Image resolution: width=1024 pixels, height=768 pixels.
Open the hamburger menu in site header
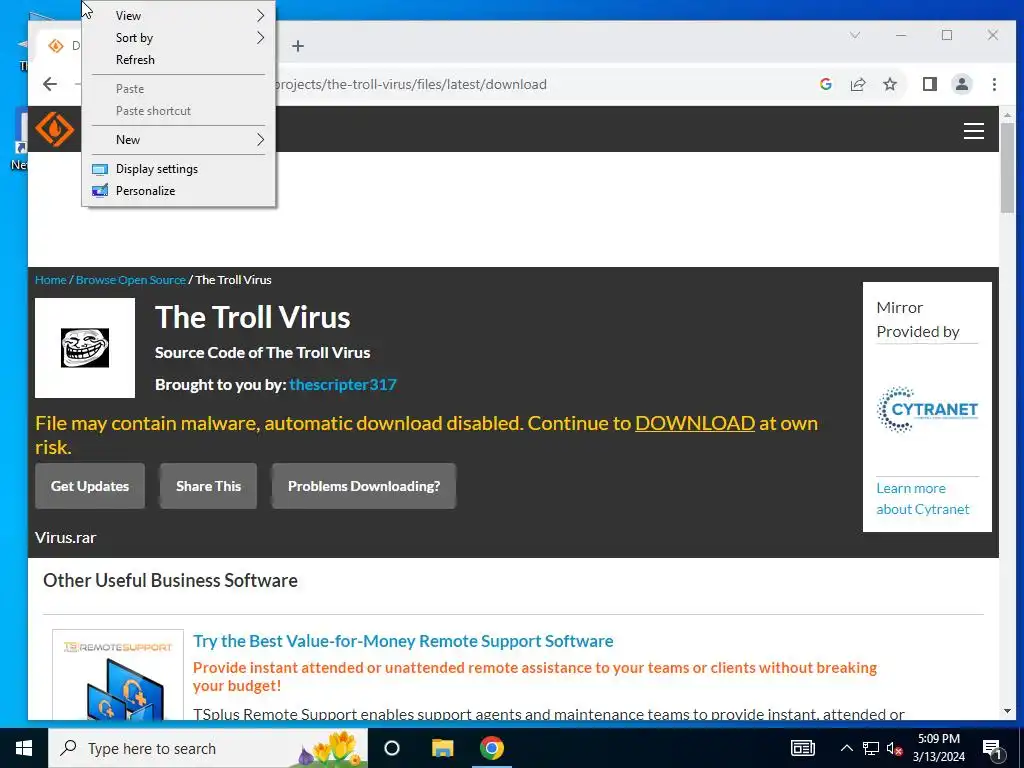(x=974, y=131)
